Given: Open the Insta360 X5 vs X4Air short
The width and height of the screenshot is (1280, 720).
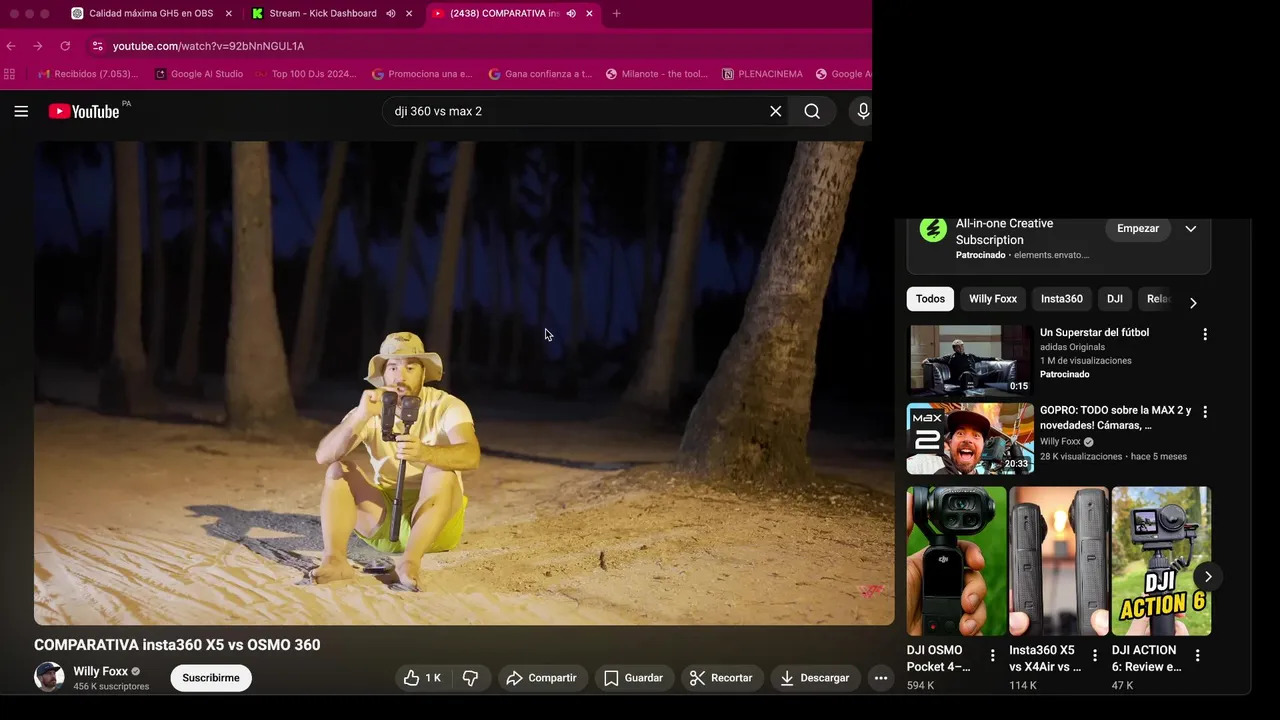Looking at the screenshot, I should 1058,561.
